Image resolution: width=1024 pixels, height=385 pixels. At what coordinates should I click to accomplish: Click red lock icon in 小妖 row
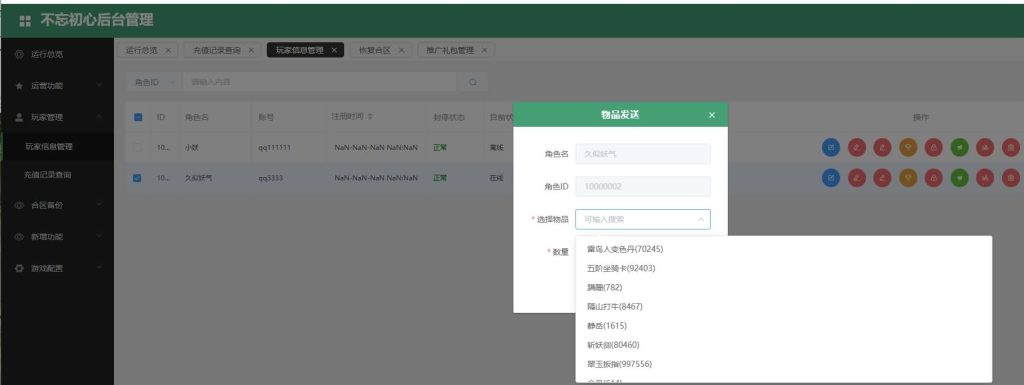[934, 147]
